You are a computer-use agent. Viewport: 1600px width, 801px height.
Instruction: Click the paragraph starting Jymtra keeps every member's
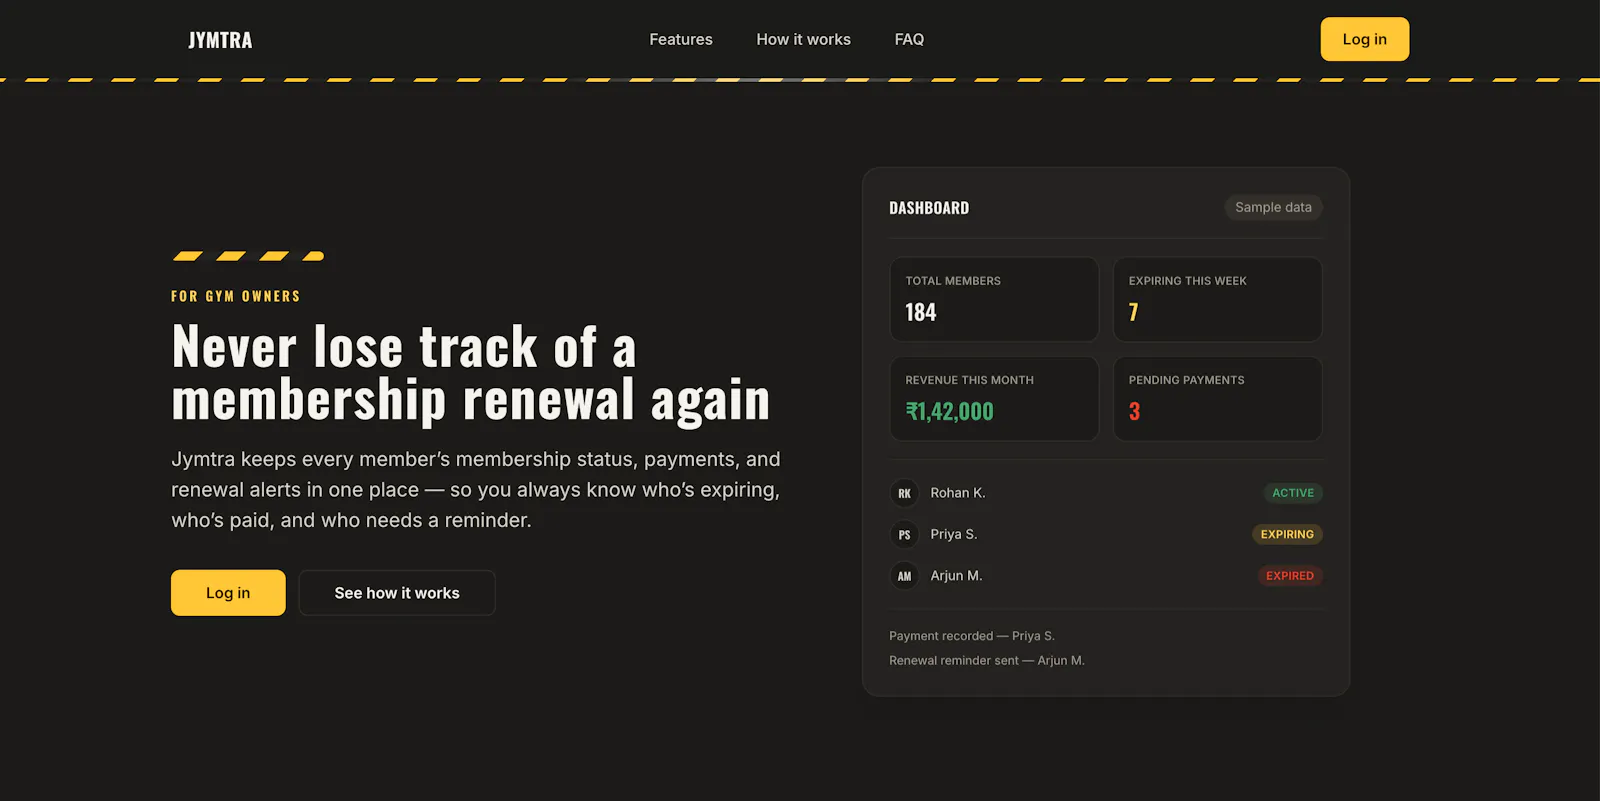click(x=476, y=490)
